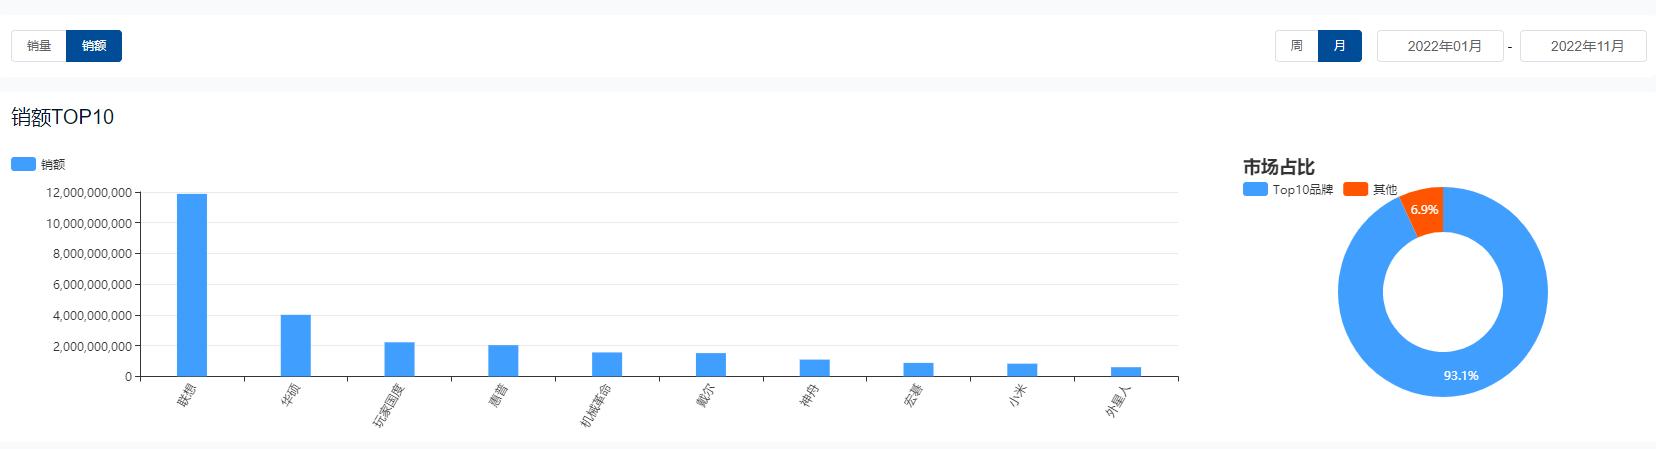Toggle the 其他 legend entry

tap(1371, 190)
